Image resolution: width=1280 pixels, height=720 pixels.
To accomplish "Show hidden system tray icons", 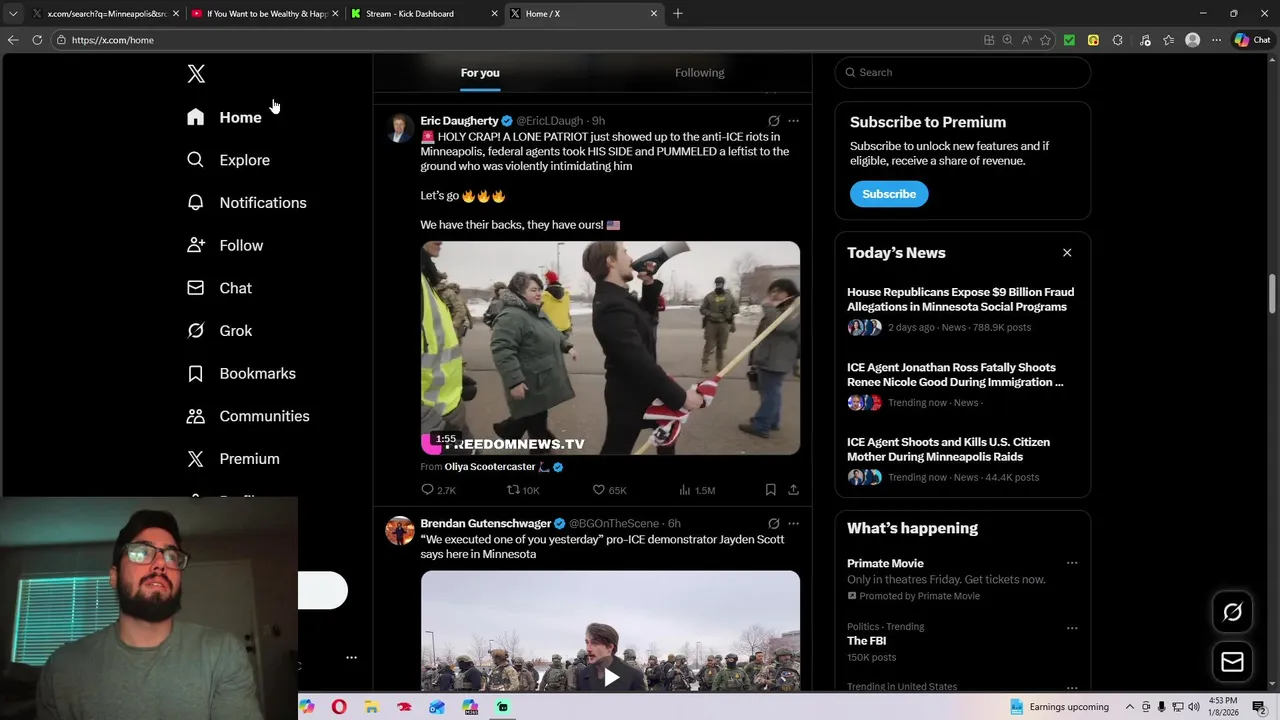I will (x=1131, y=707).
